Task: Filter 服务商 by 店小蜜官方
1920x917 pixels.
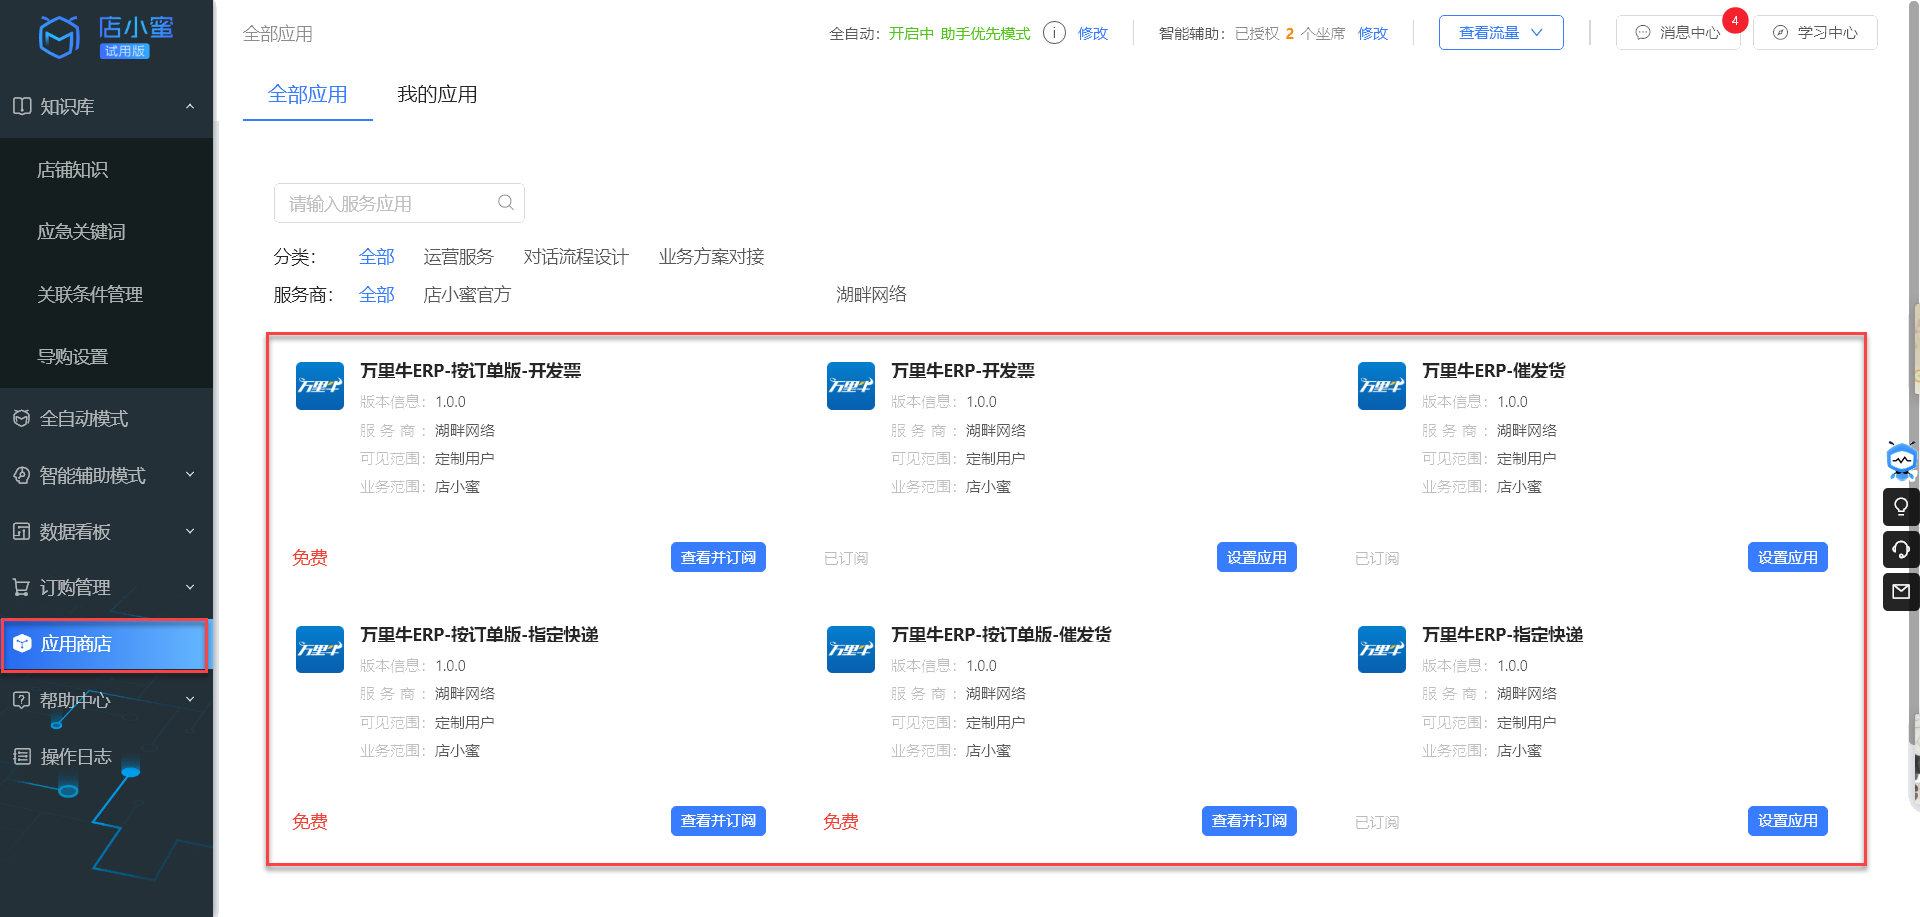Action: [467, 295]
